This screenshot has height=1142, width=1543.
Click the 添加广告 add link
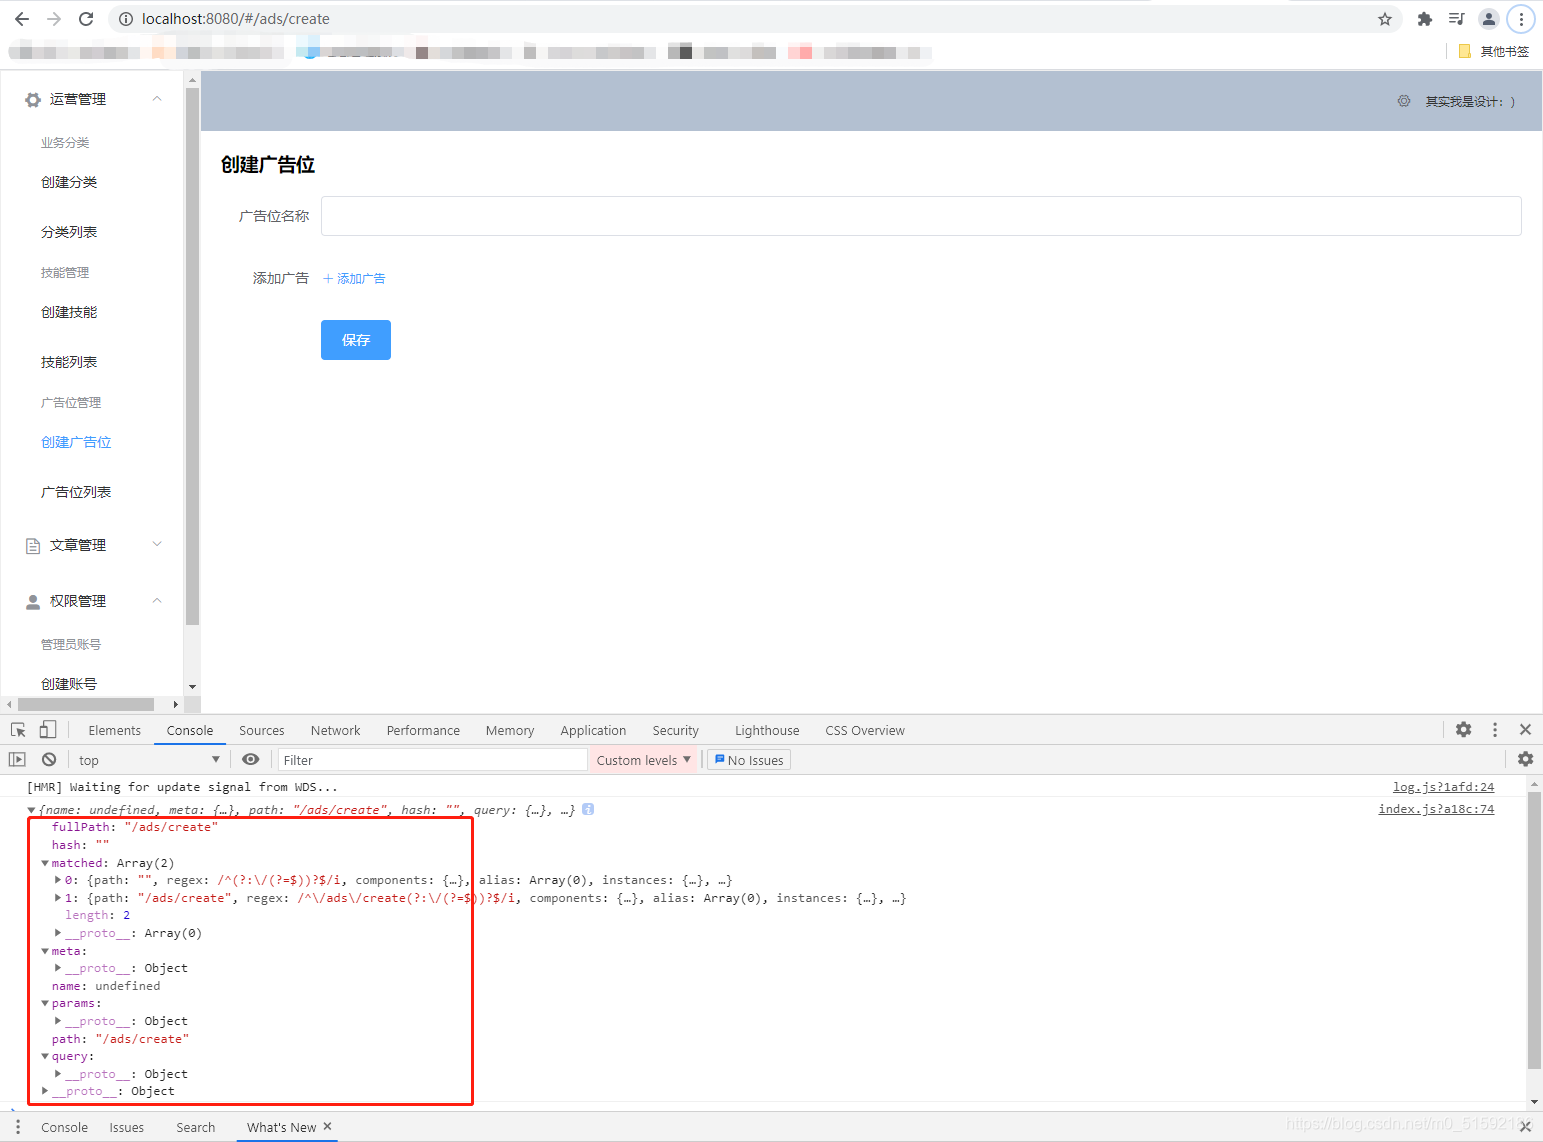point(354,279)
